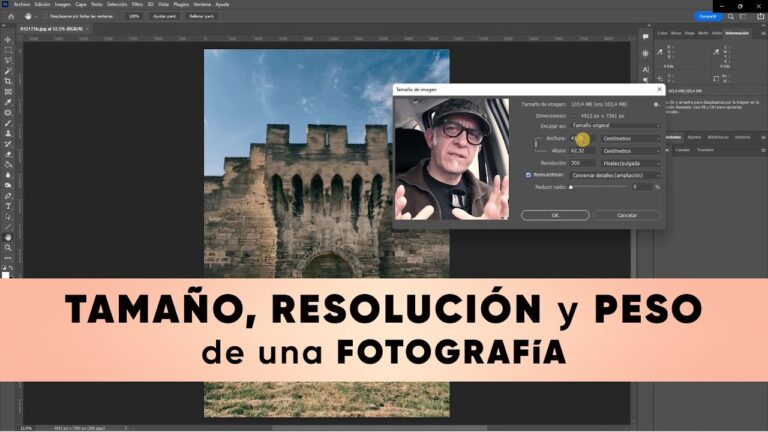Toggle the Remuestrear checkbox
Screen dimensions: 768x432
529,174
